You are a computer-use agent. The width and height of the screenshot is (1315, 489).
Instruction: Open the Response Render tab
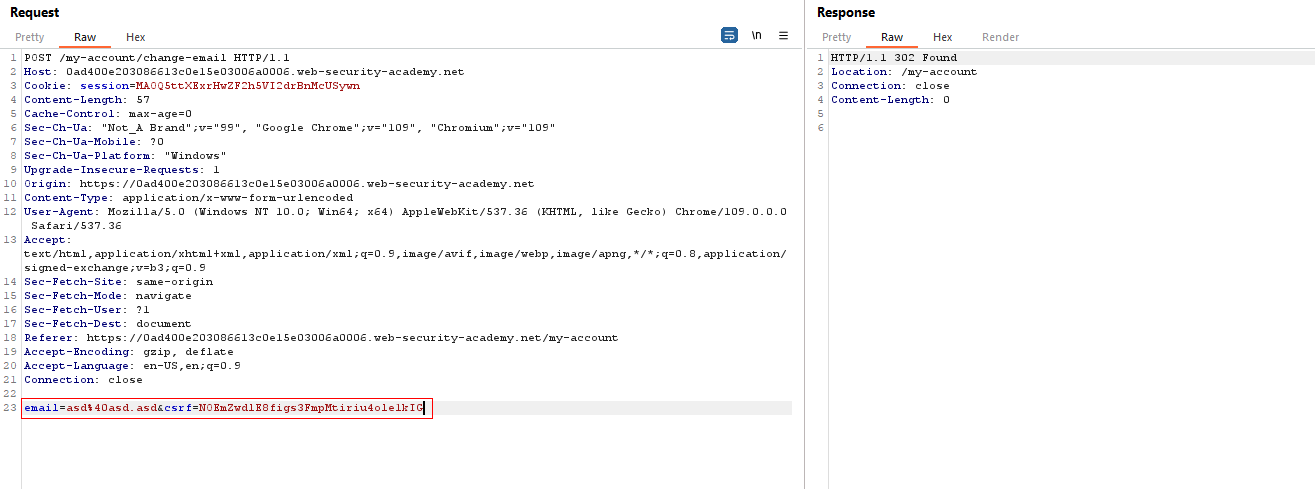click(x=1000, y=37)
